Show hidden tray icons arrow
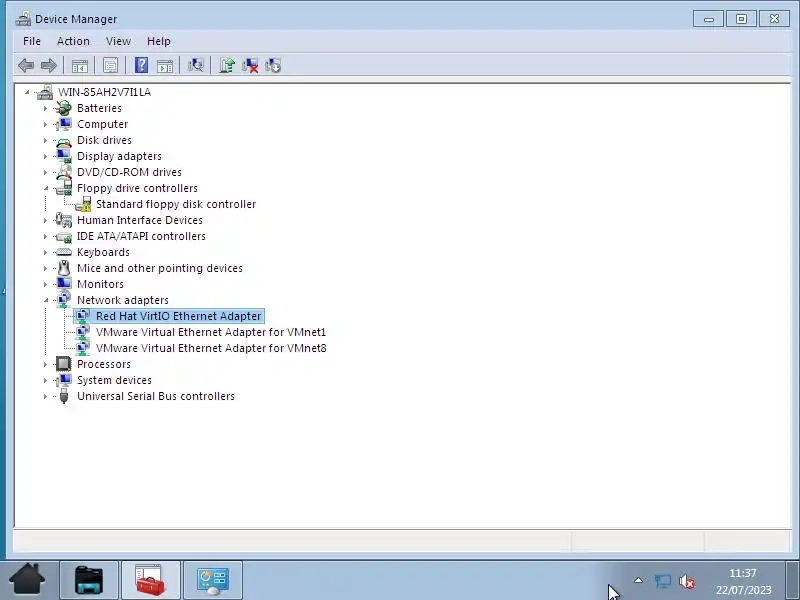This screenshot has height=600, width=800. (638, 580)
